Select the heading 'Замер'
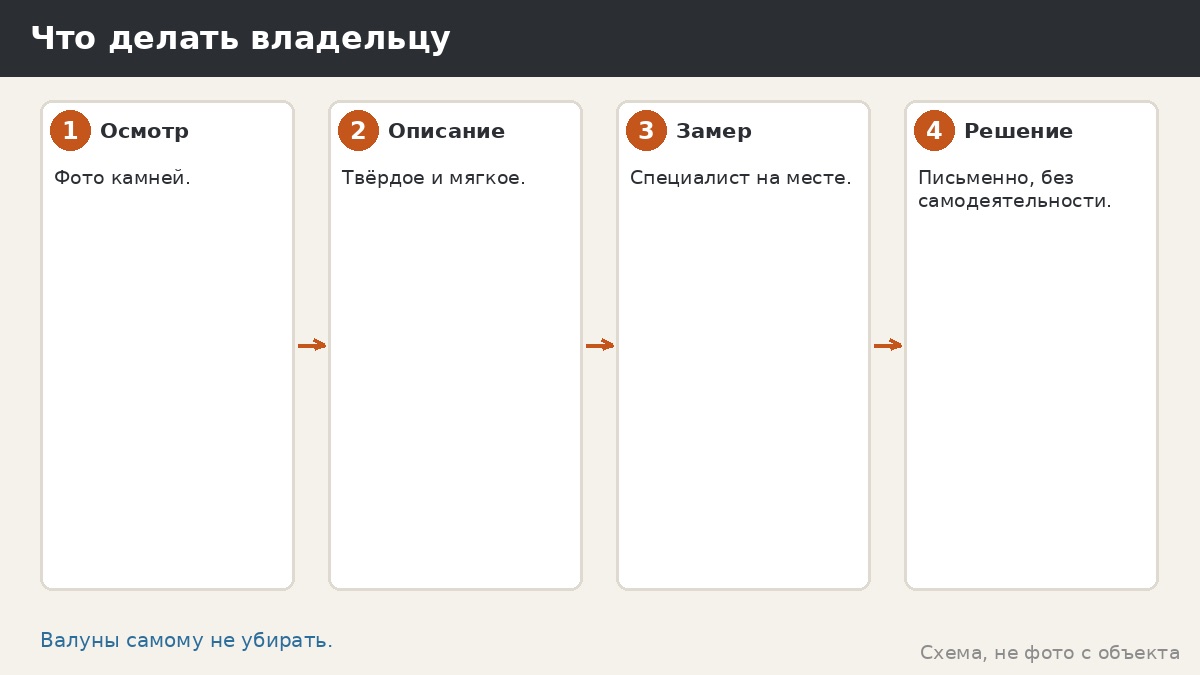Image resolution: width=1200 pixels, height=675 pixels. 714,131
